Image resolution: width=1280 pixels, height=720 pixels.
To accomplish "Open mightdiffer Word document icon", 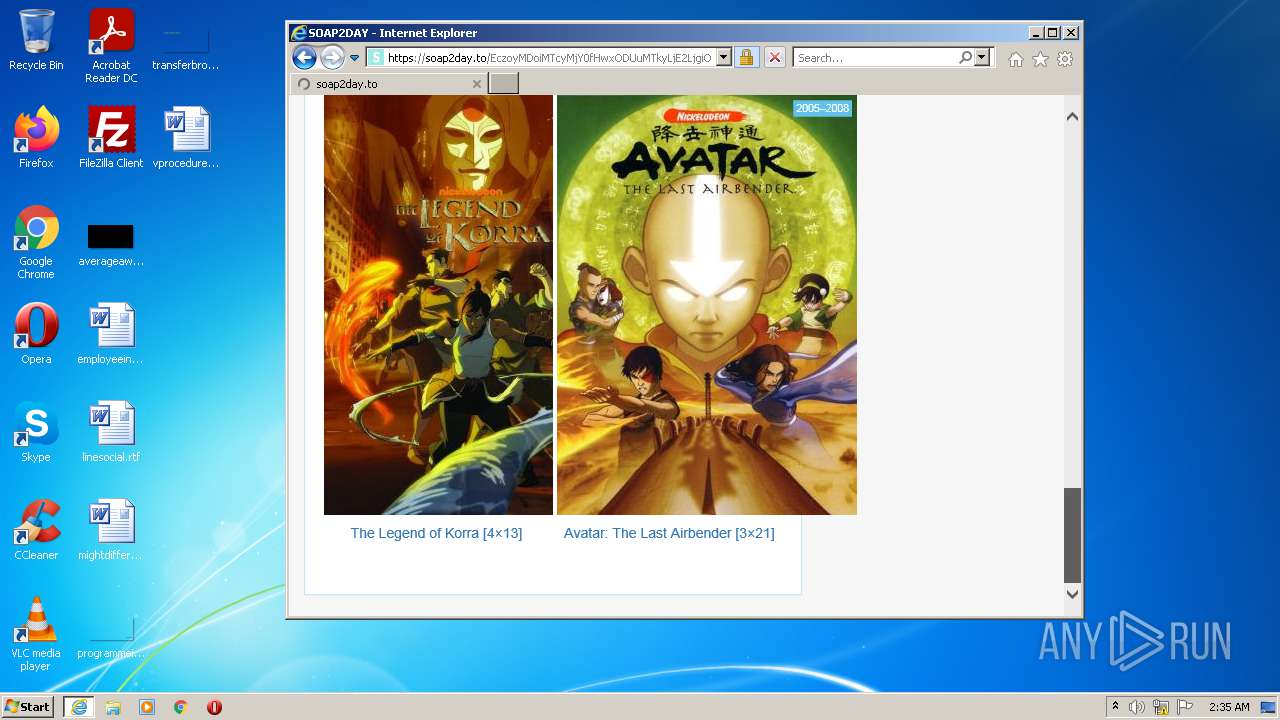I will 111,530.
